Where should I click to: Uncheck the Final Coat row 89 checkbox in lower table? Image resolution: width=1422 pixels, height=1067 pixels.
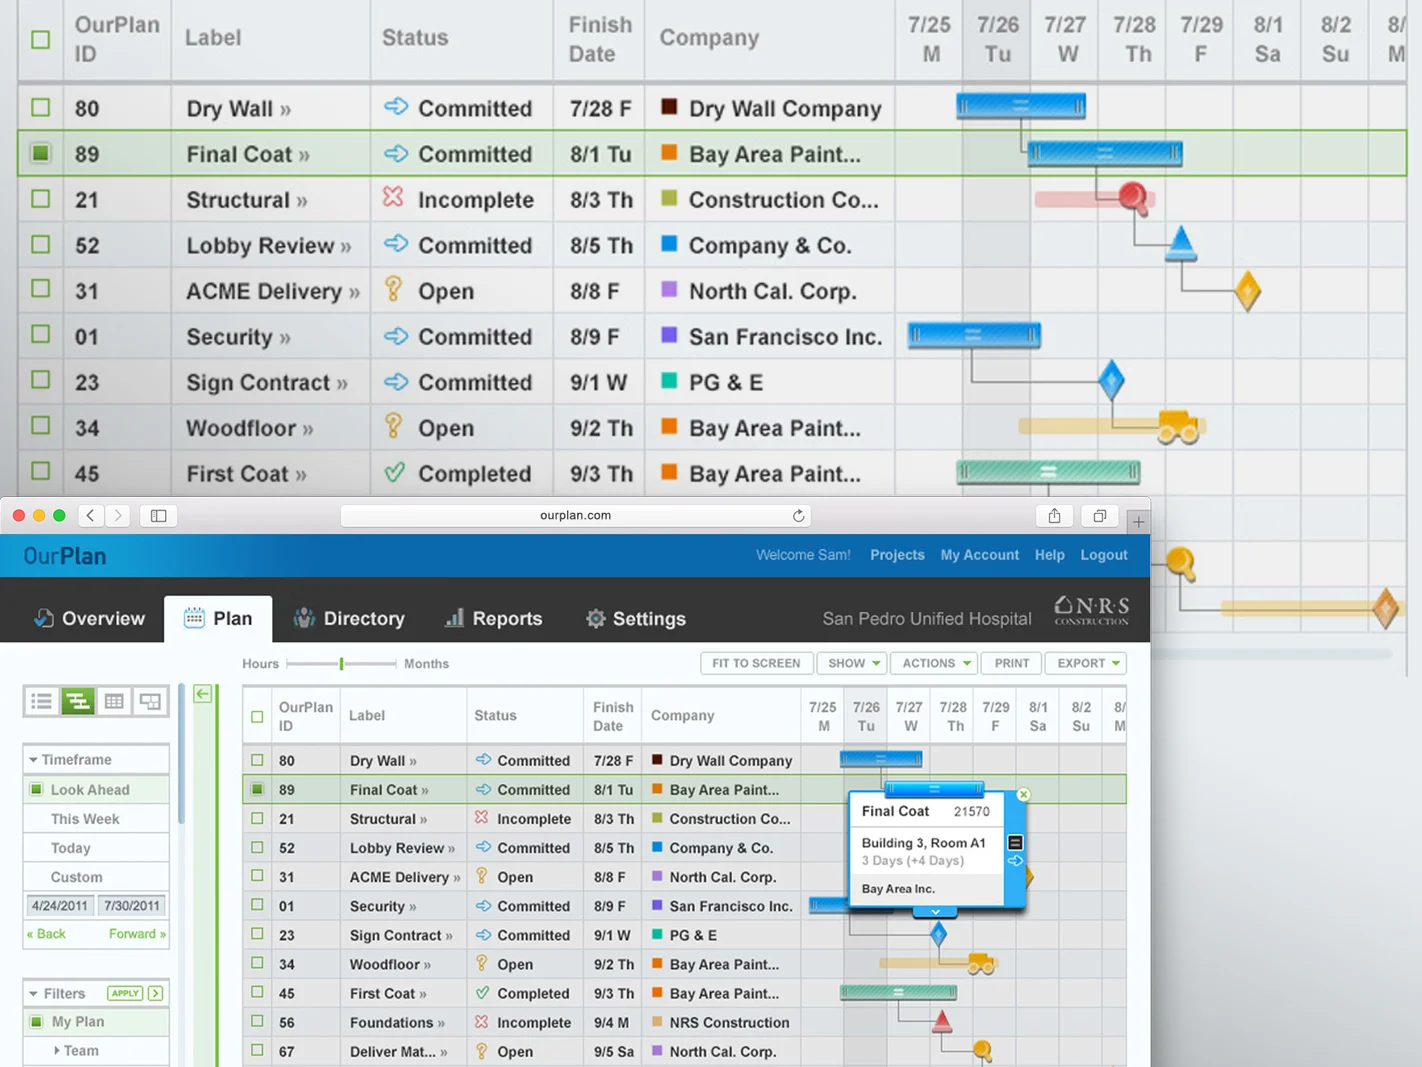[x=257, y=789]
